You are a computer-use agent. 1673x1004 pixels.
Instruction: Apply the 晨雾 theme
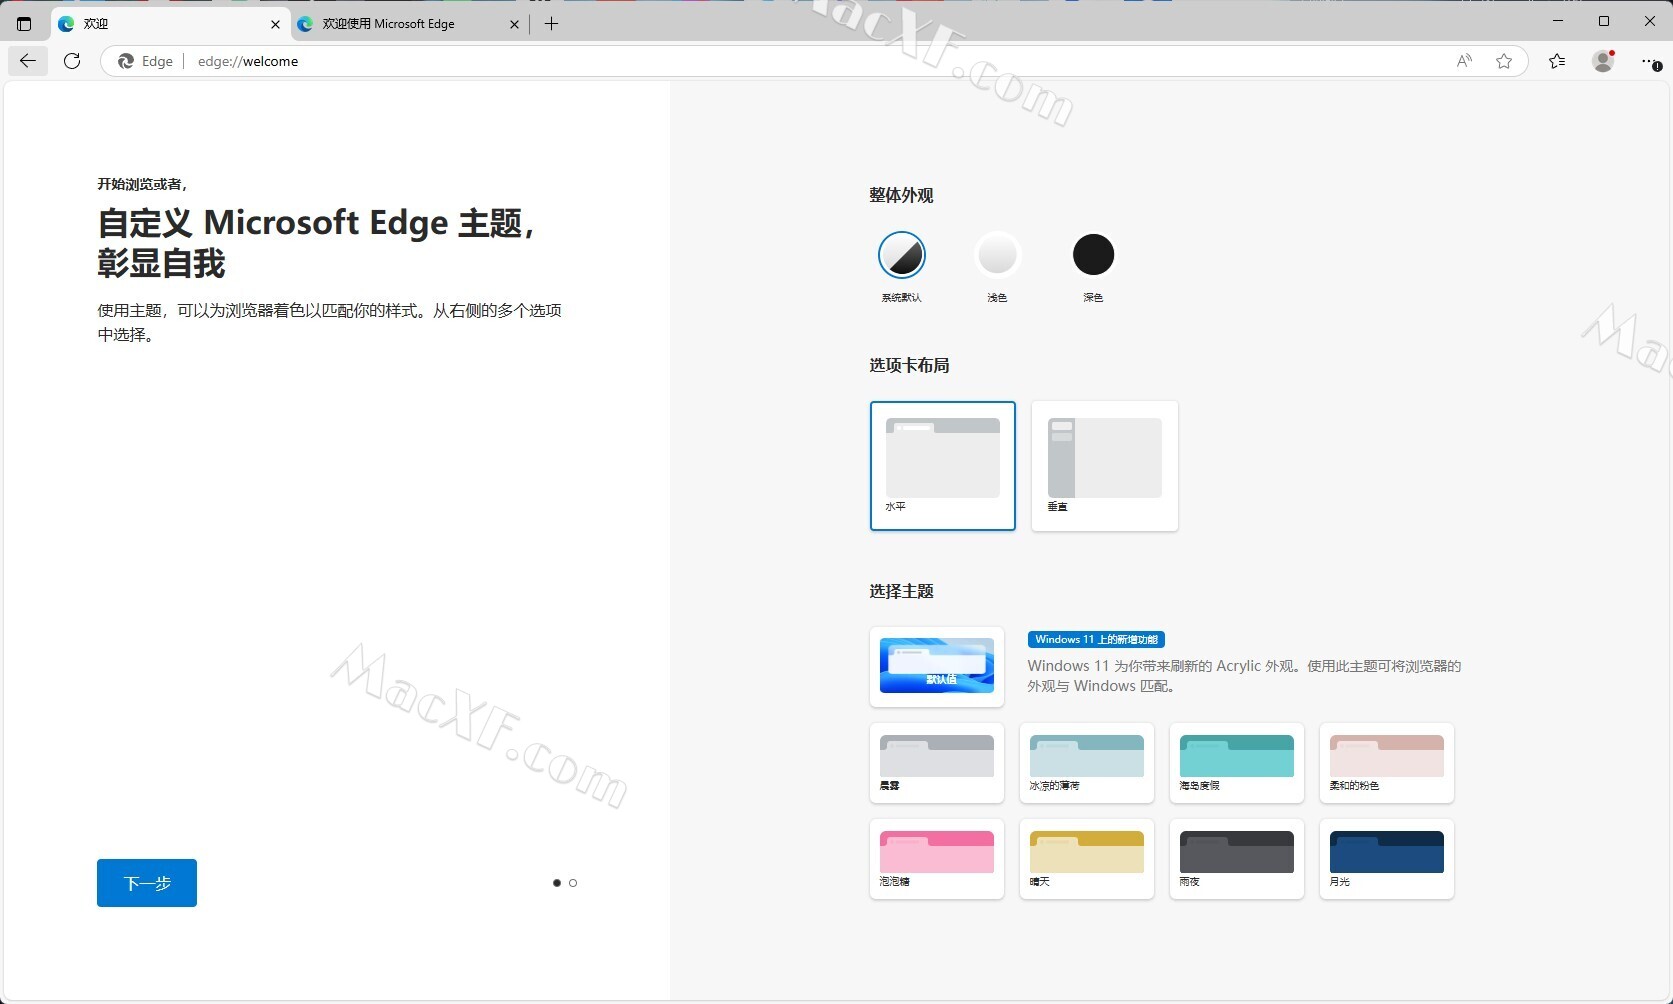(x=937, y=763)
